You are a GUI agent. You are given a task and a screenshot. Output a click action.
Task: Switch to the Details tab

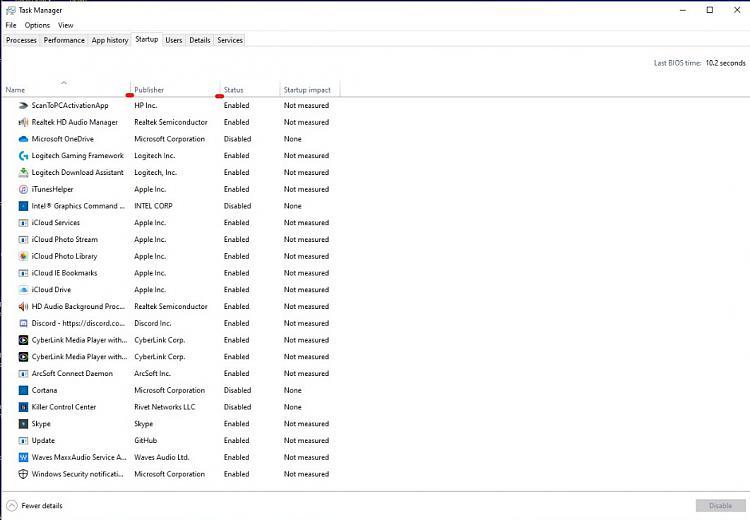199,40
